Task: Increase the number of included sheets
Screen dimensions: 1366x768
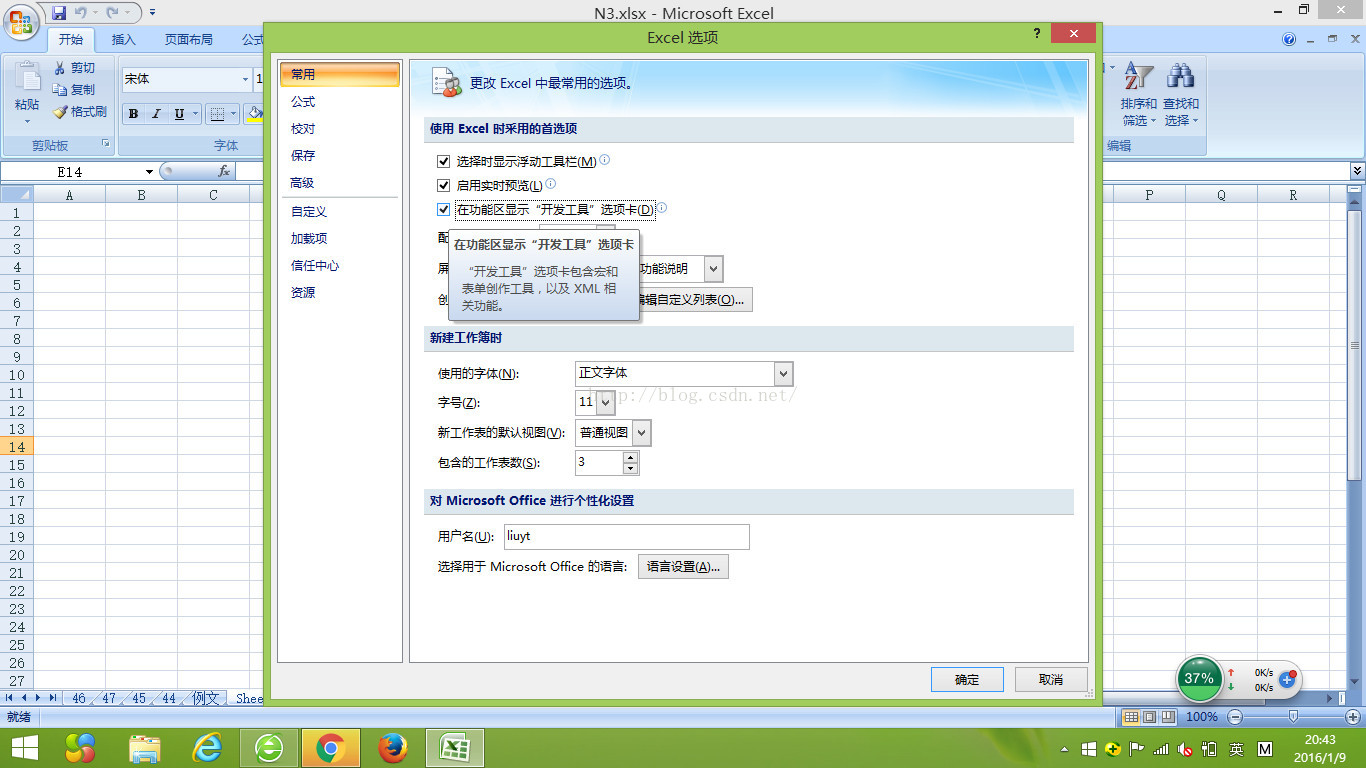Action: (630, 457)
